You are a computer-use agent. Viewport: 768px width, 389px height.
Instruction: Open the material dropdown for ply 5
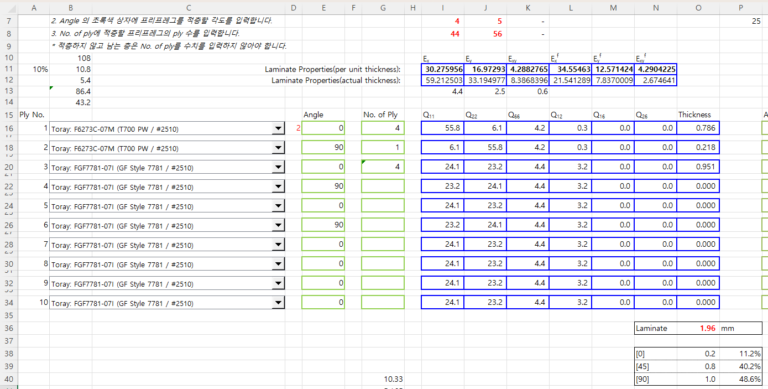coord(278,206)
